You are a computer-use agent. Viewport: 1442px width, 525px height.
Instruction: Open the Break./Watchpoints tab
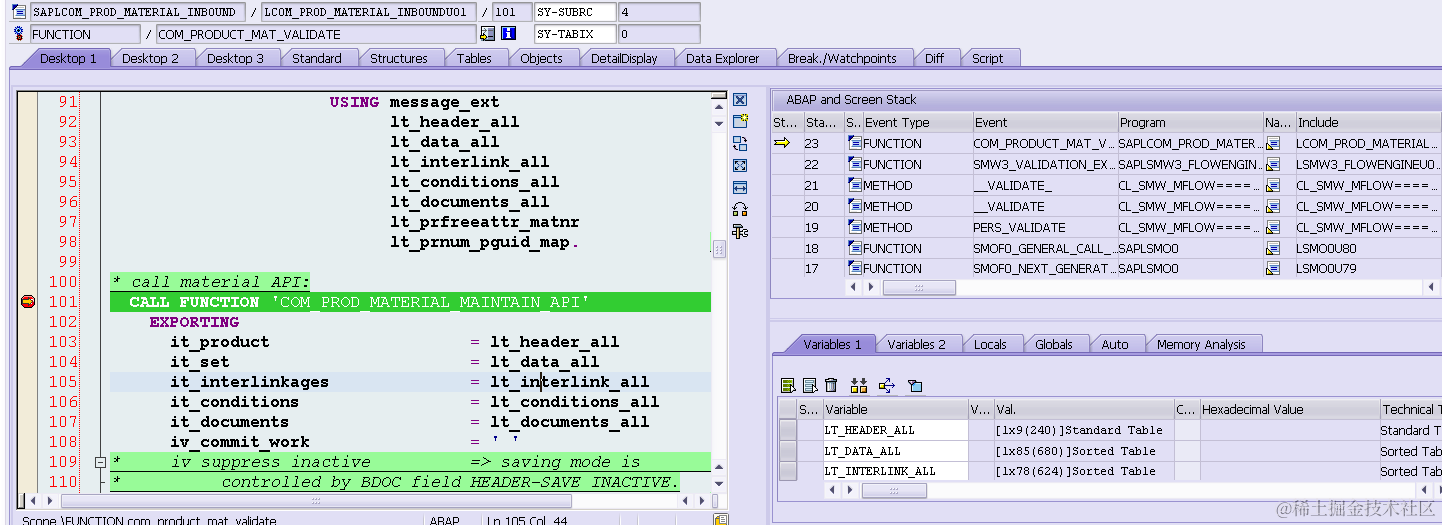point(842,58)
